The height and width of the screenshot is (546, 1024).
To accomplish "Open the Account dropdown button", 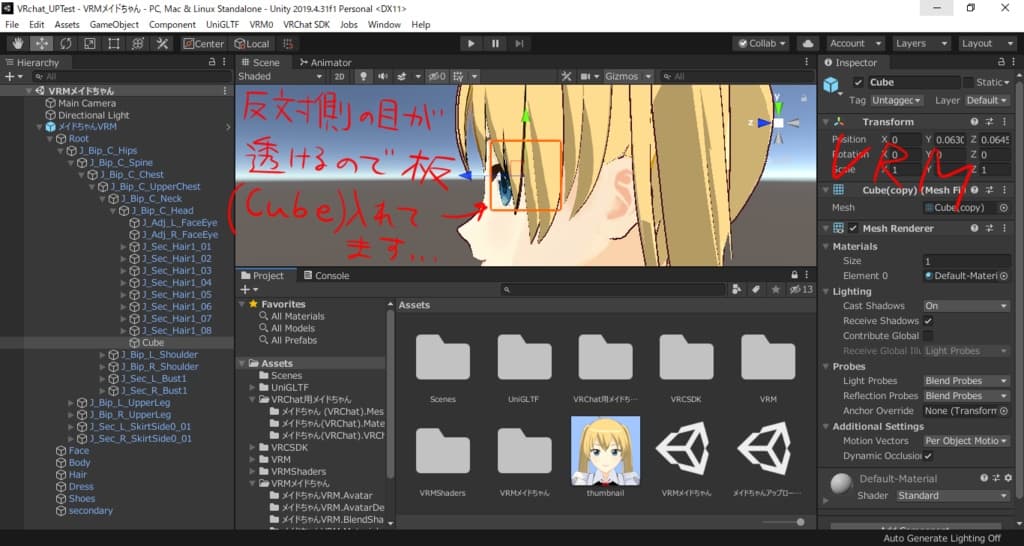I will point(854,44).
